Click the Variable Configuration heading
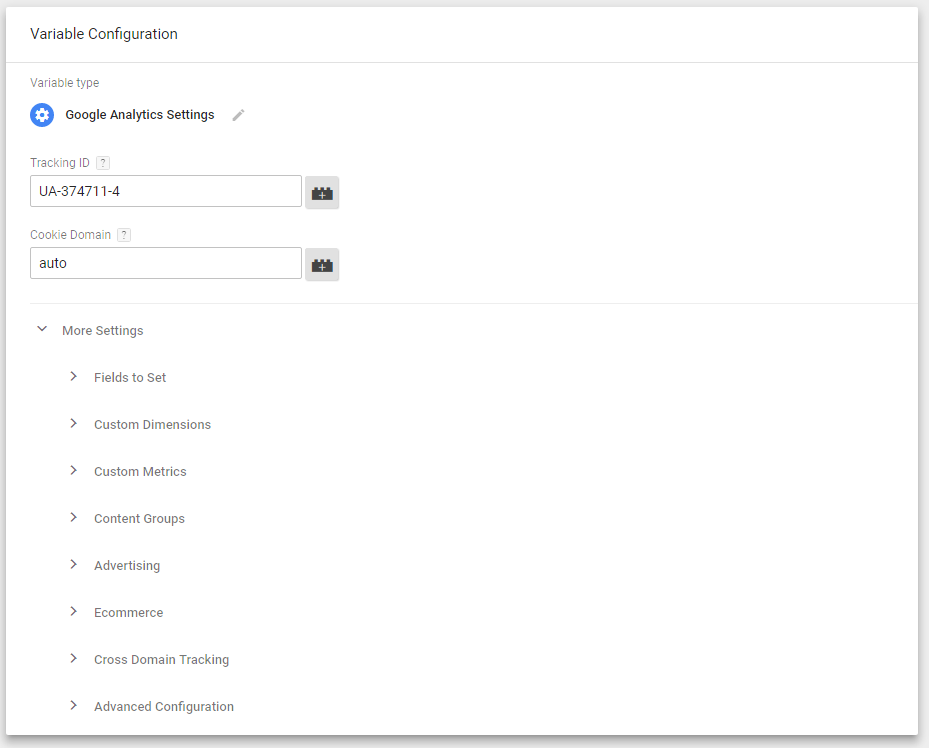The height and width of the screenshot is (748, 929). click(x=104, y=34)
